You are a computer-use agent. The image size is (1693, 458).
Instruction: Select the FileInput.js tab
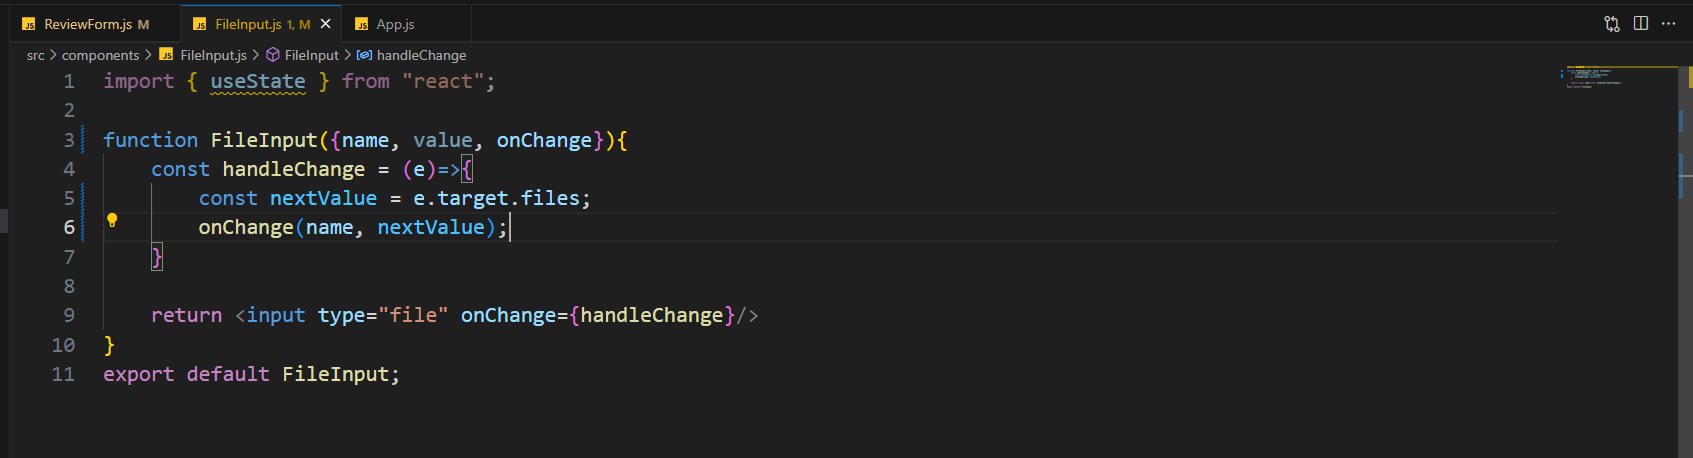click(261, 24)
